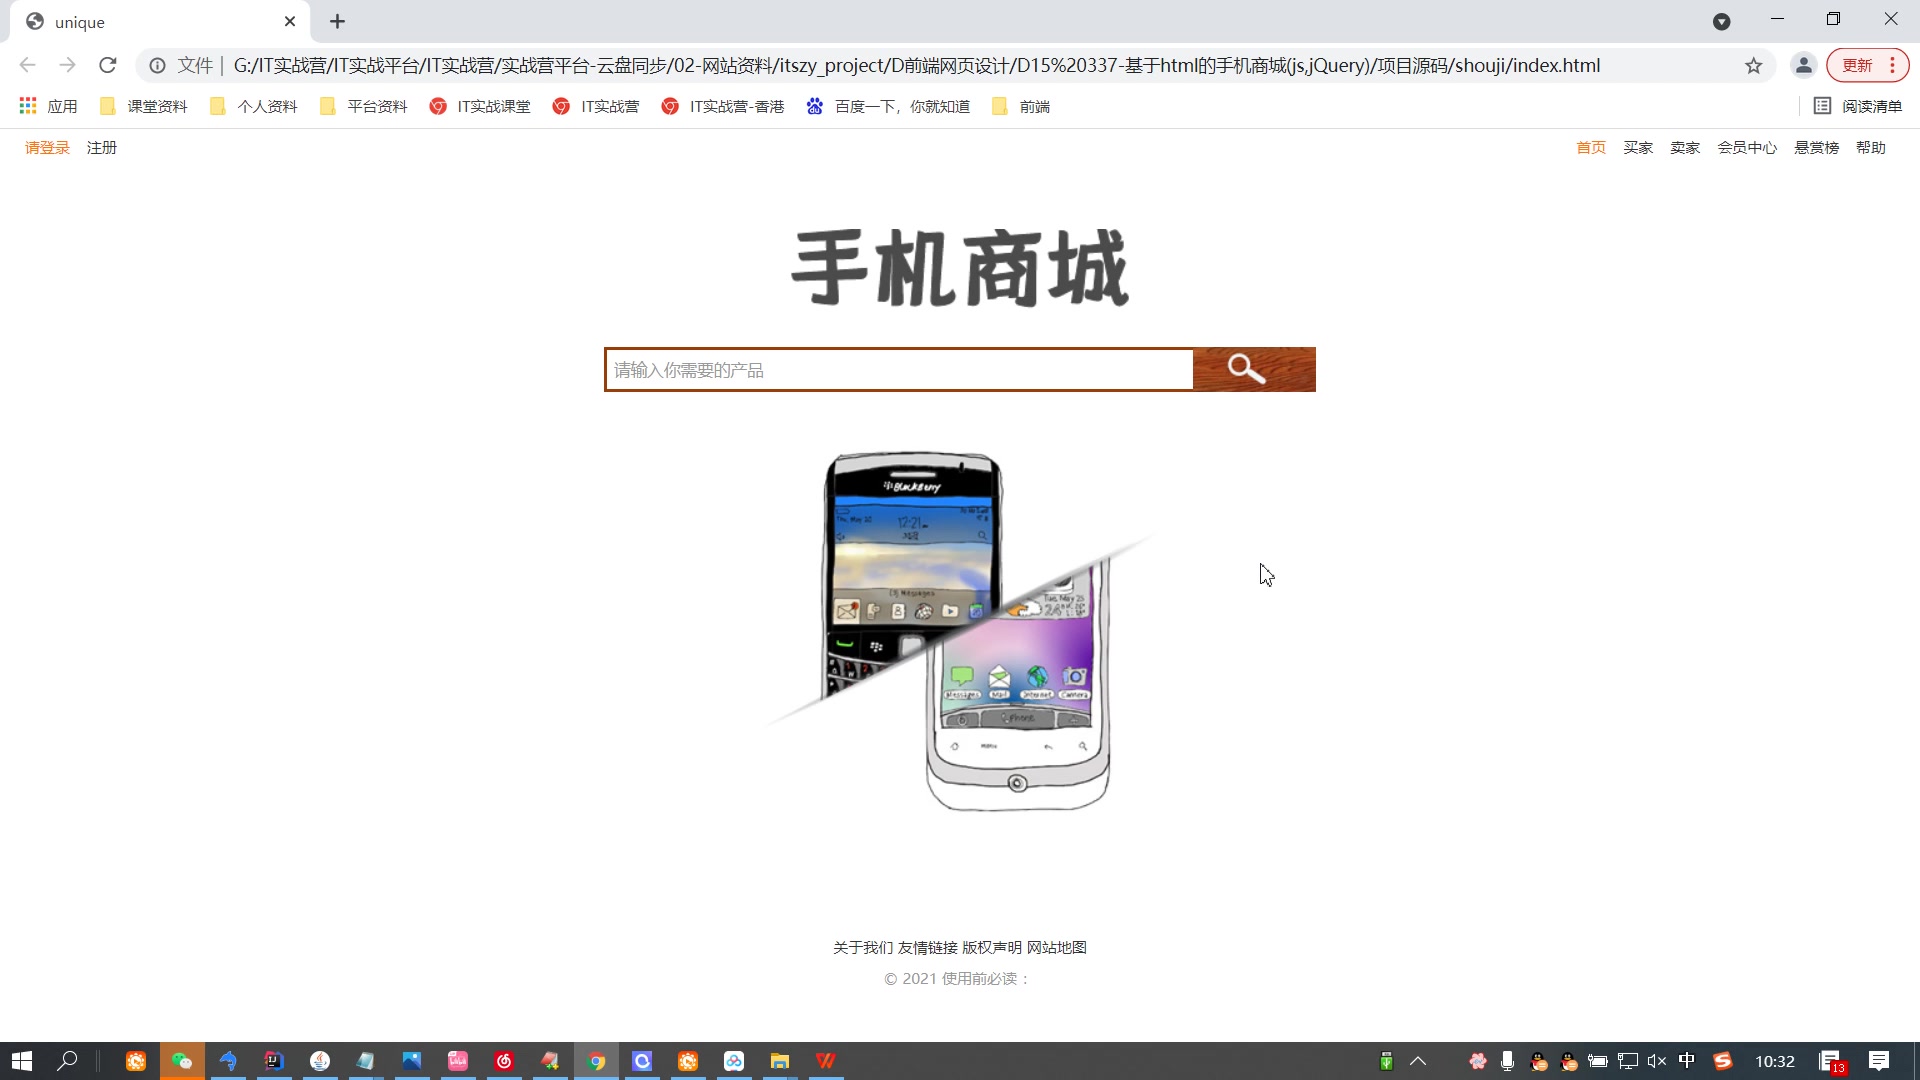Open the 注册 register link
Image resolution: width=1920 pixels, height=1080 pixels.
[102, 148]
